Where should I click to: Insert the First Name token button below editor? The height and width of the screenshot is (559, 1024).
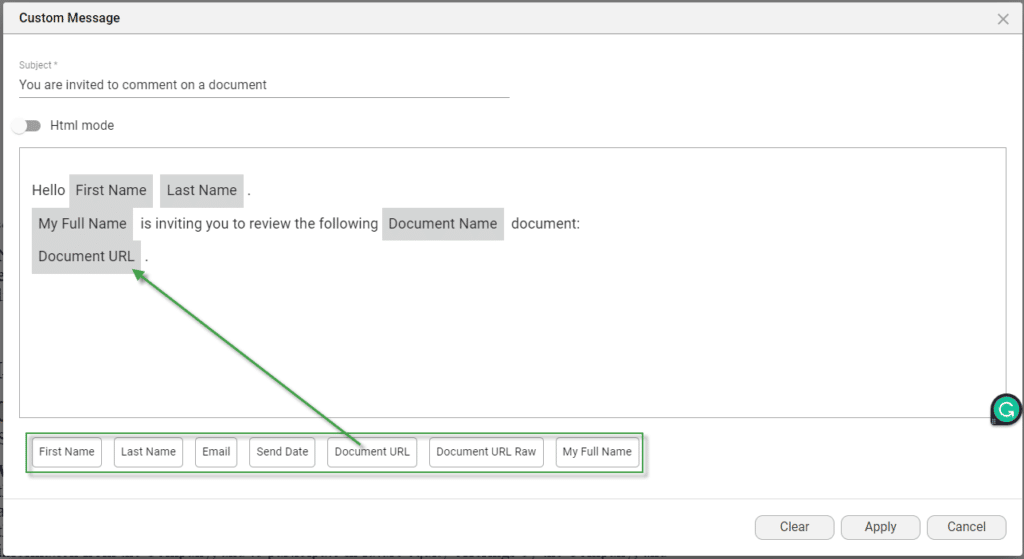click(67, 452)
